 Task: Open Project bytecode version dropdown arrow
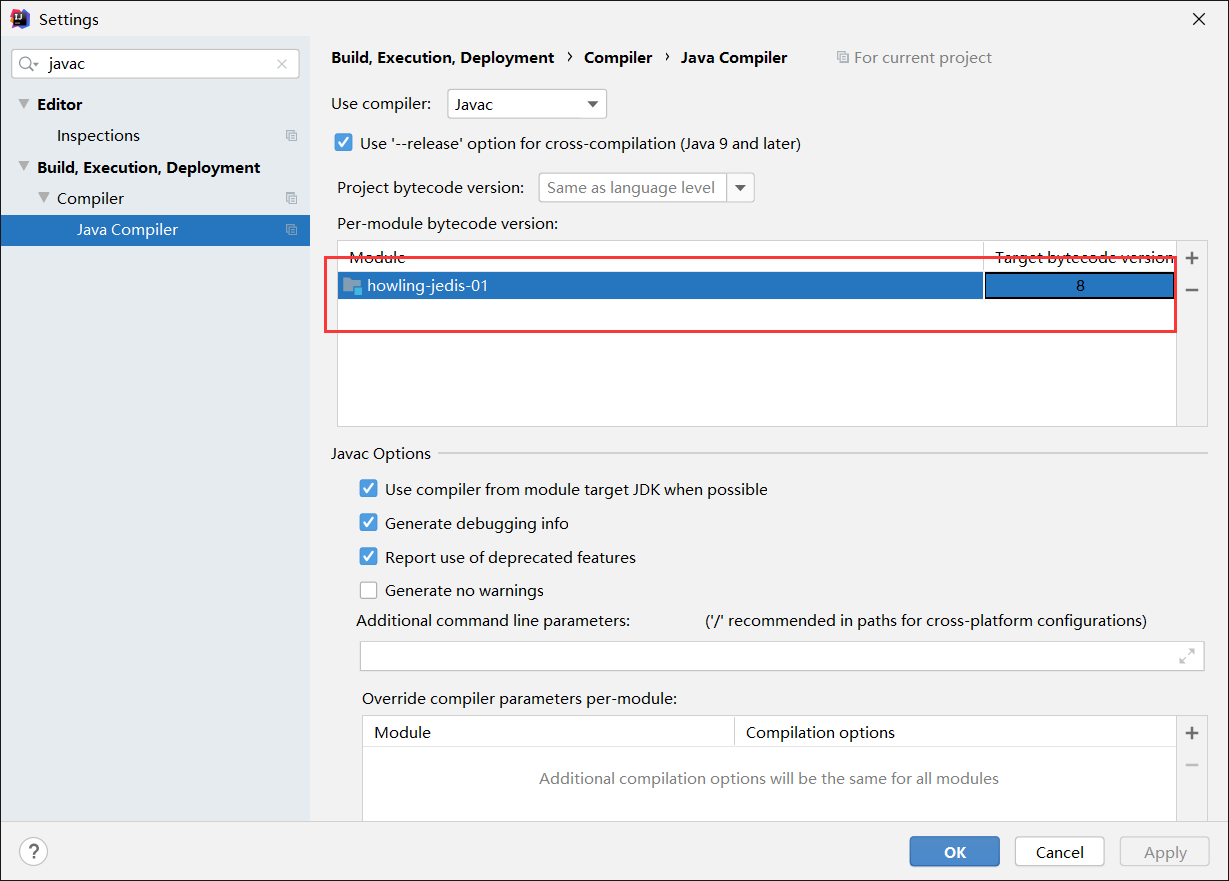coord(741,187)
